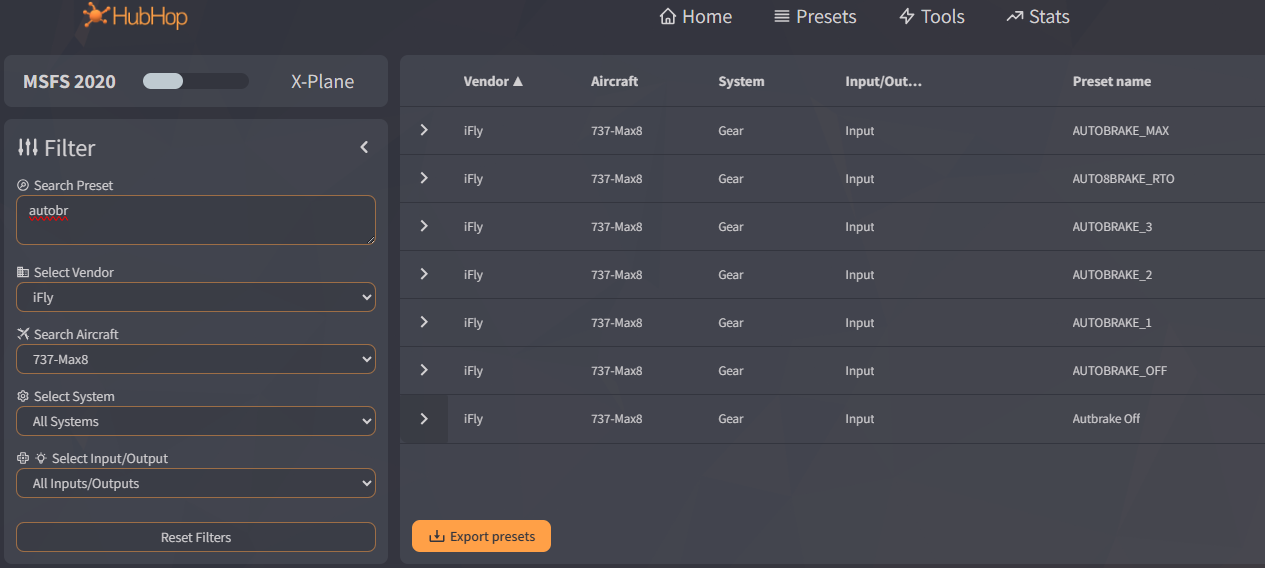This screenshot has height=568, width=1265.
Task: Click into the Search Preset text field
Action: click(196, 220)
